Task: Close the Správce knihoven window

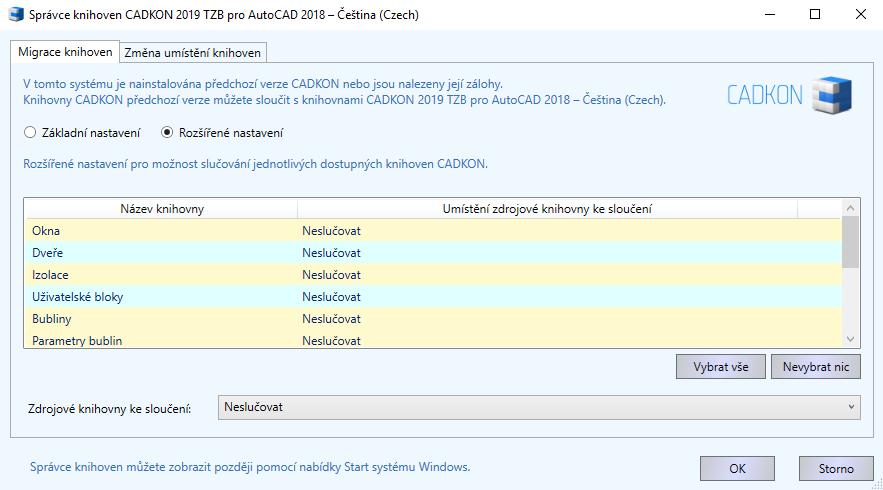Action: 860,14
